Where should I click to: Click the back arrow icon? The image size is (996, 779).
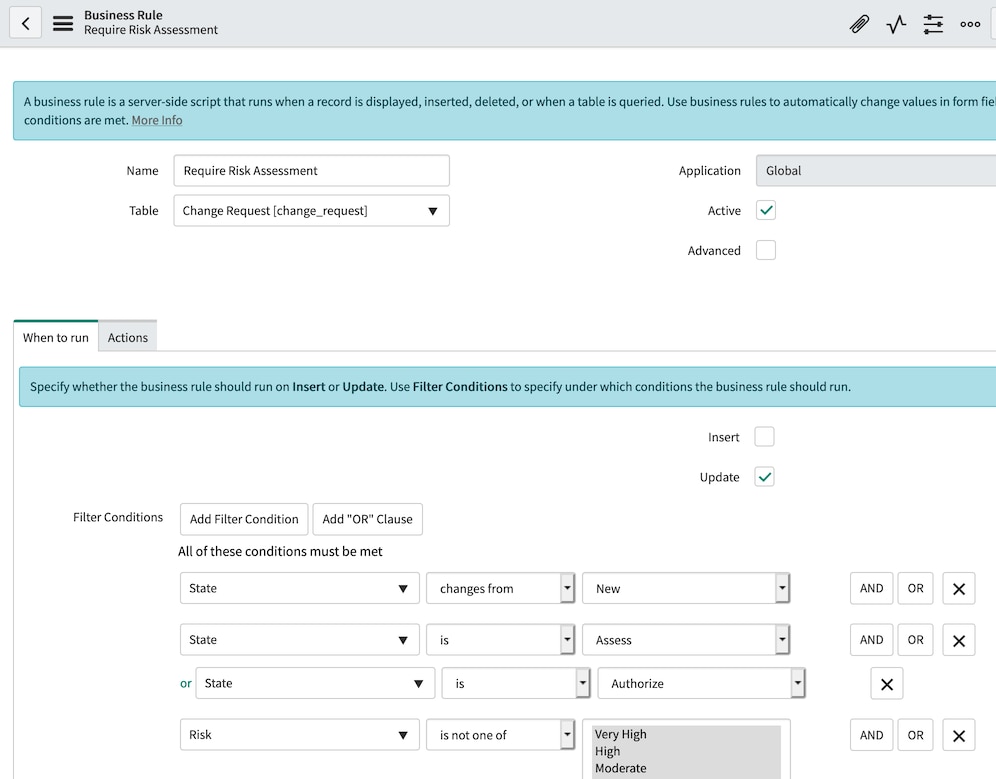coord(25,22)
